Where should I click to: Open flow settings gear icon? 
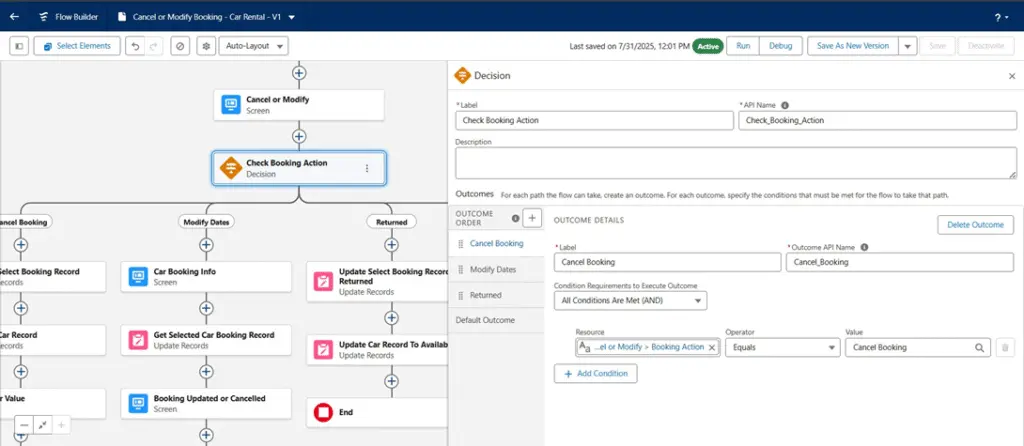click(207, 46)
